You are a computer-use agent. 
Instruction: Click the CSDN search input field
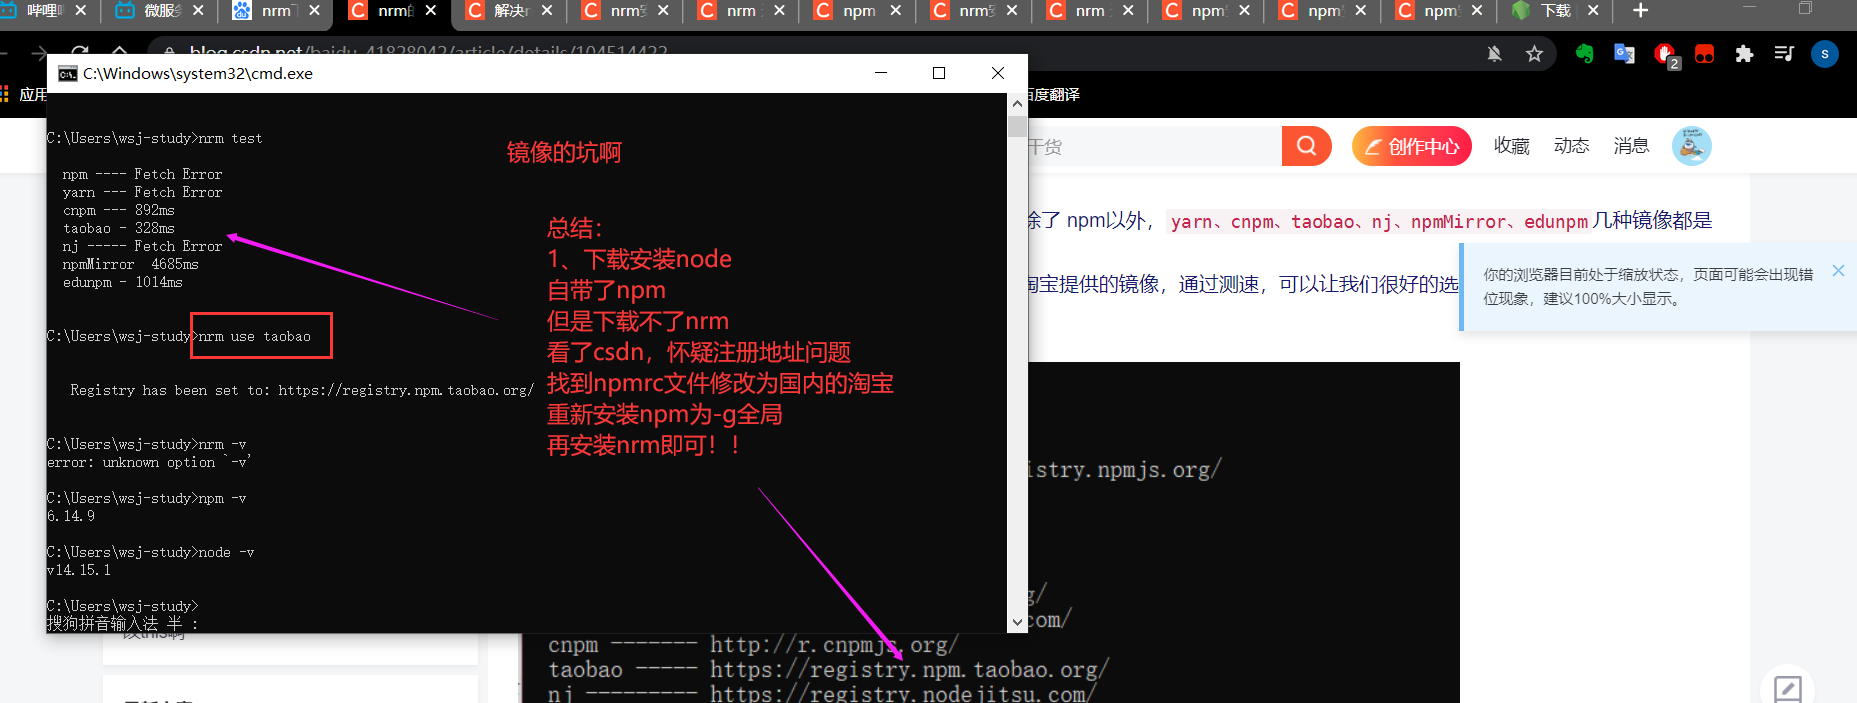(x=1154, y=146)
